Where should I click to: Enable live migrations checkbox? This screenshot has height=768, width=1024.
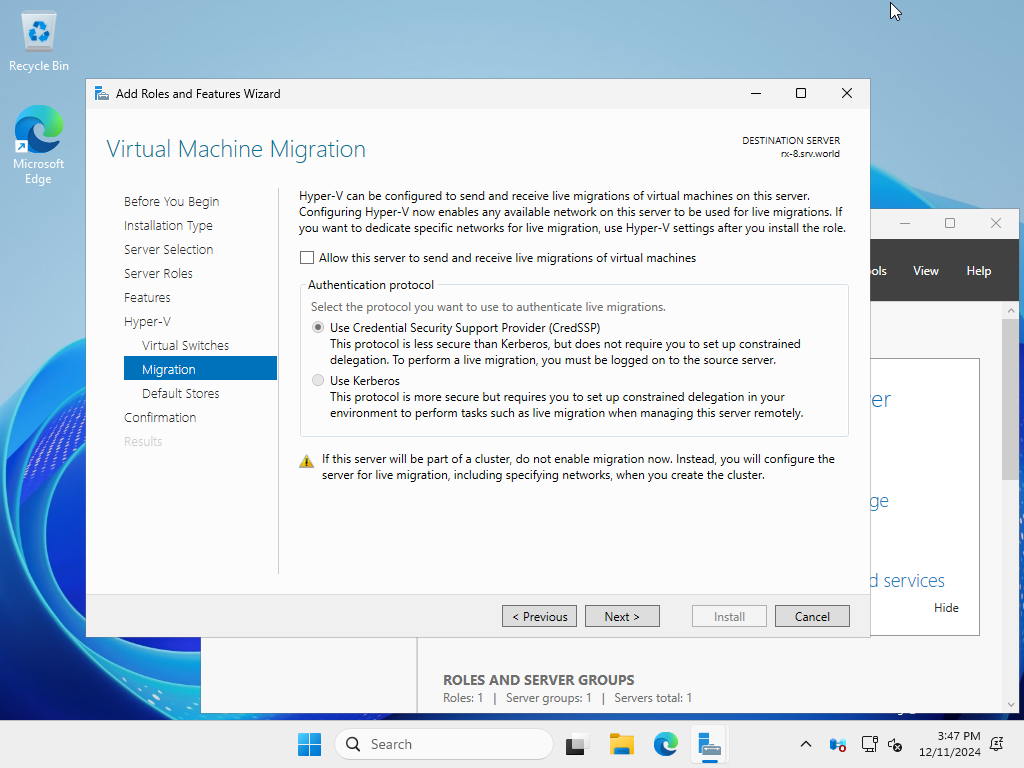pyautogui.click(x=306, y=257)
